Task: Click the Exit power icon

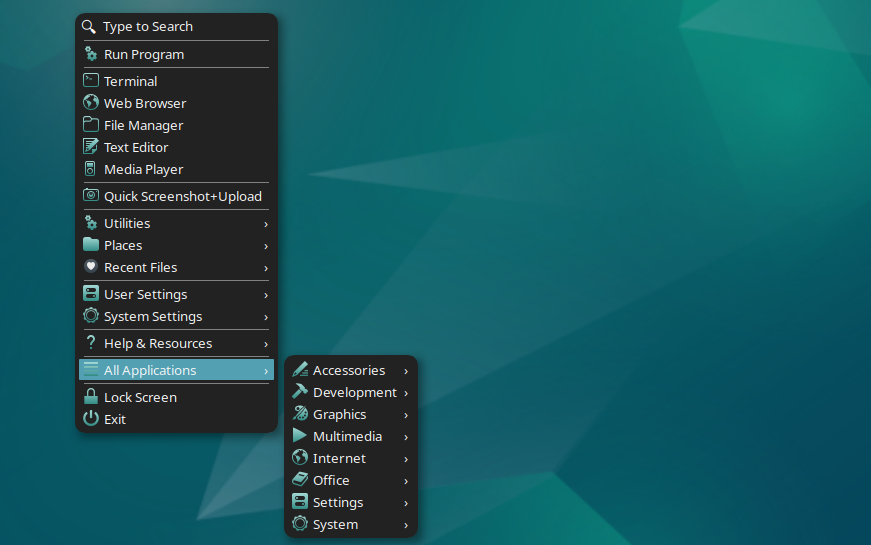Action: pyautogui.click(x=91, y=418)
